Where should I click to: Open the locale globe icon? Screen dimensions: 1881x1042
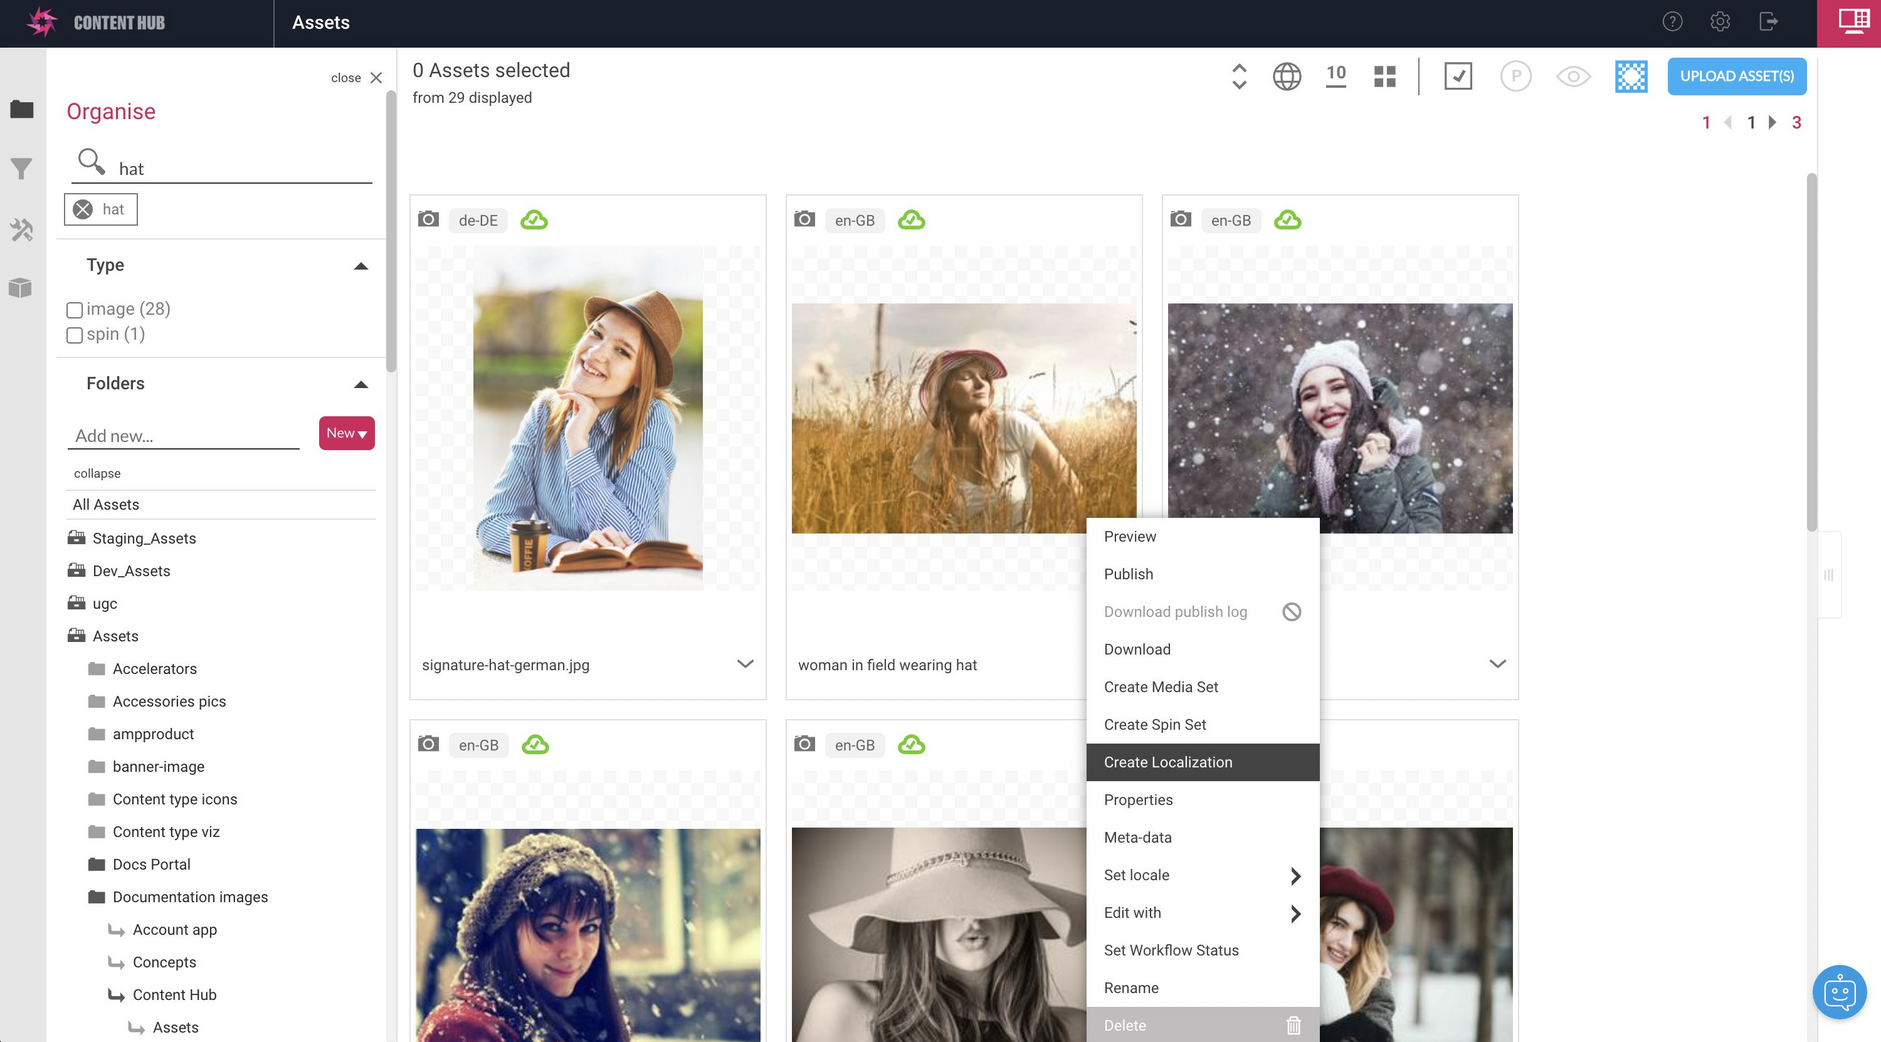coord(1287,77)
